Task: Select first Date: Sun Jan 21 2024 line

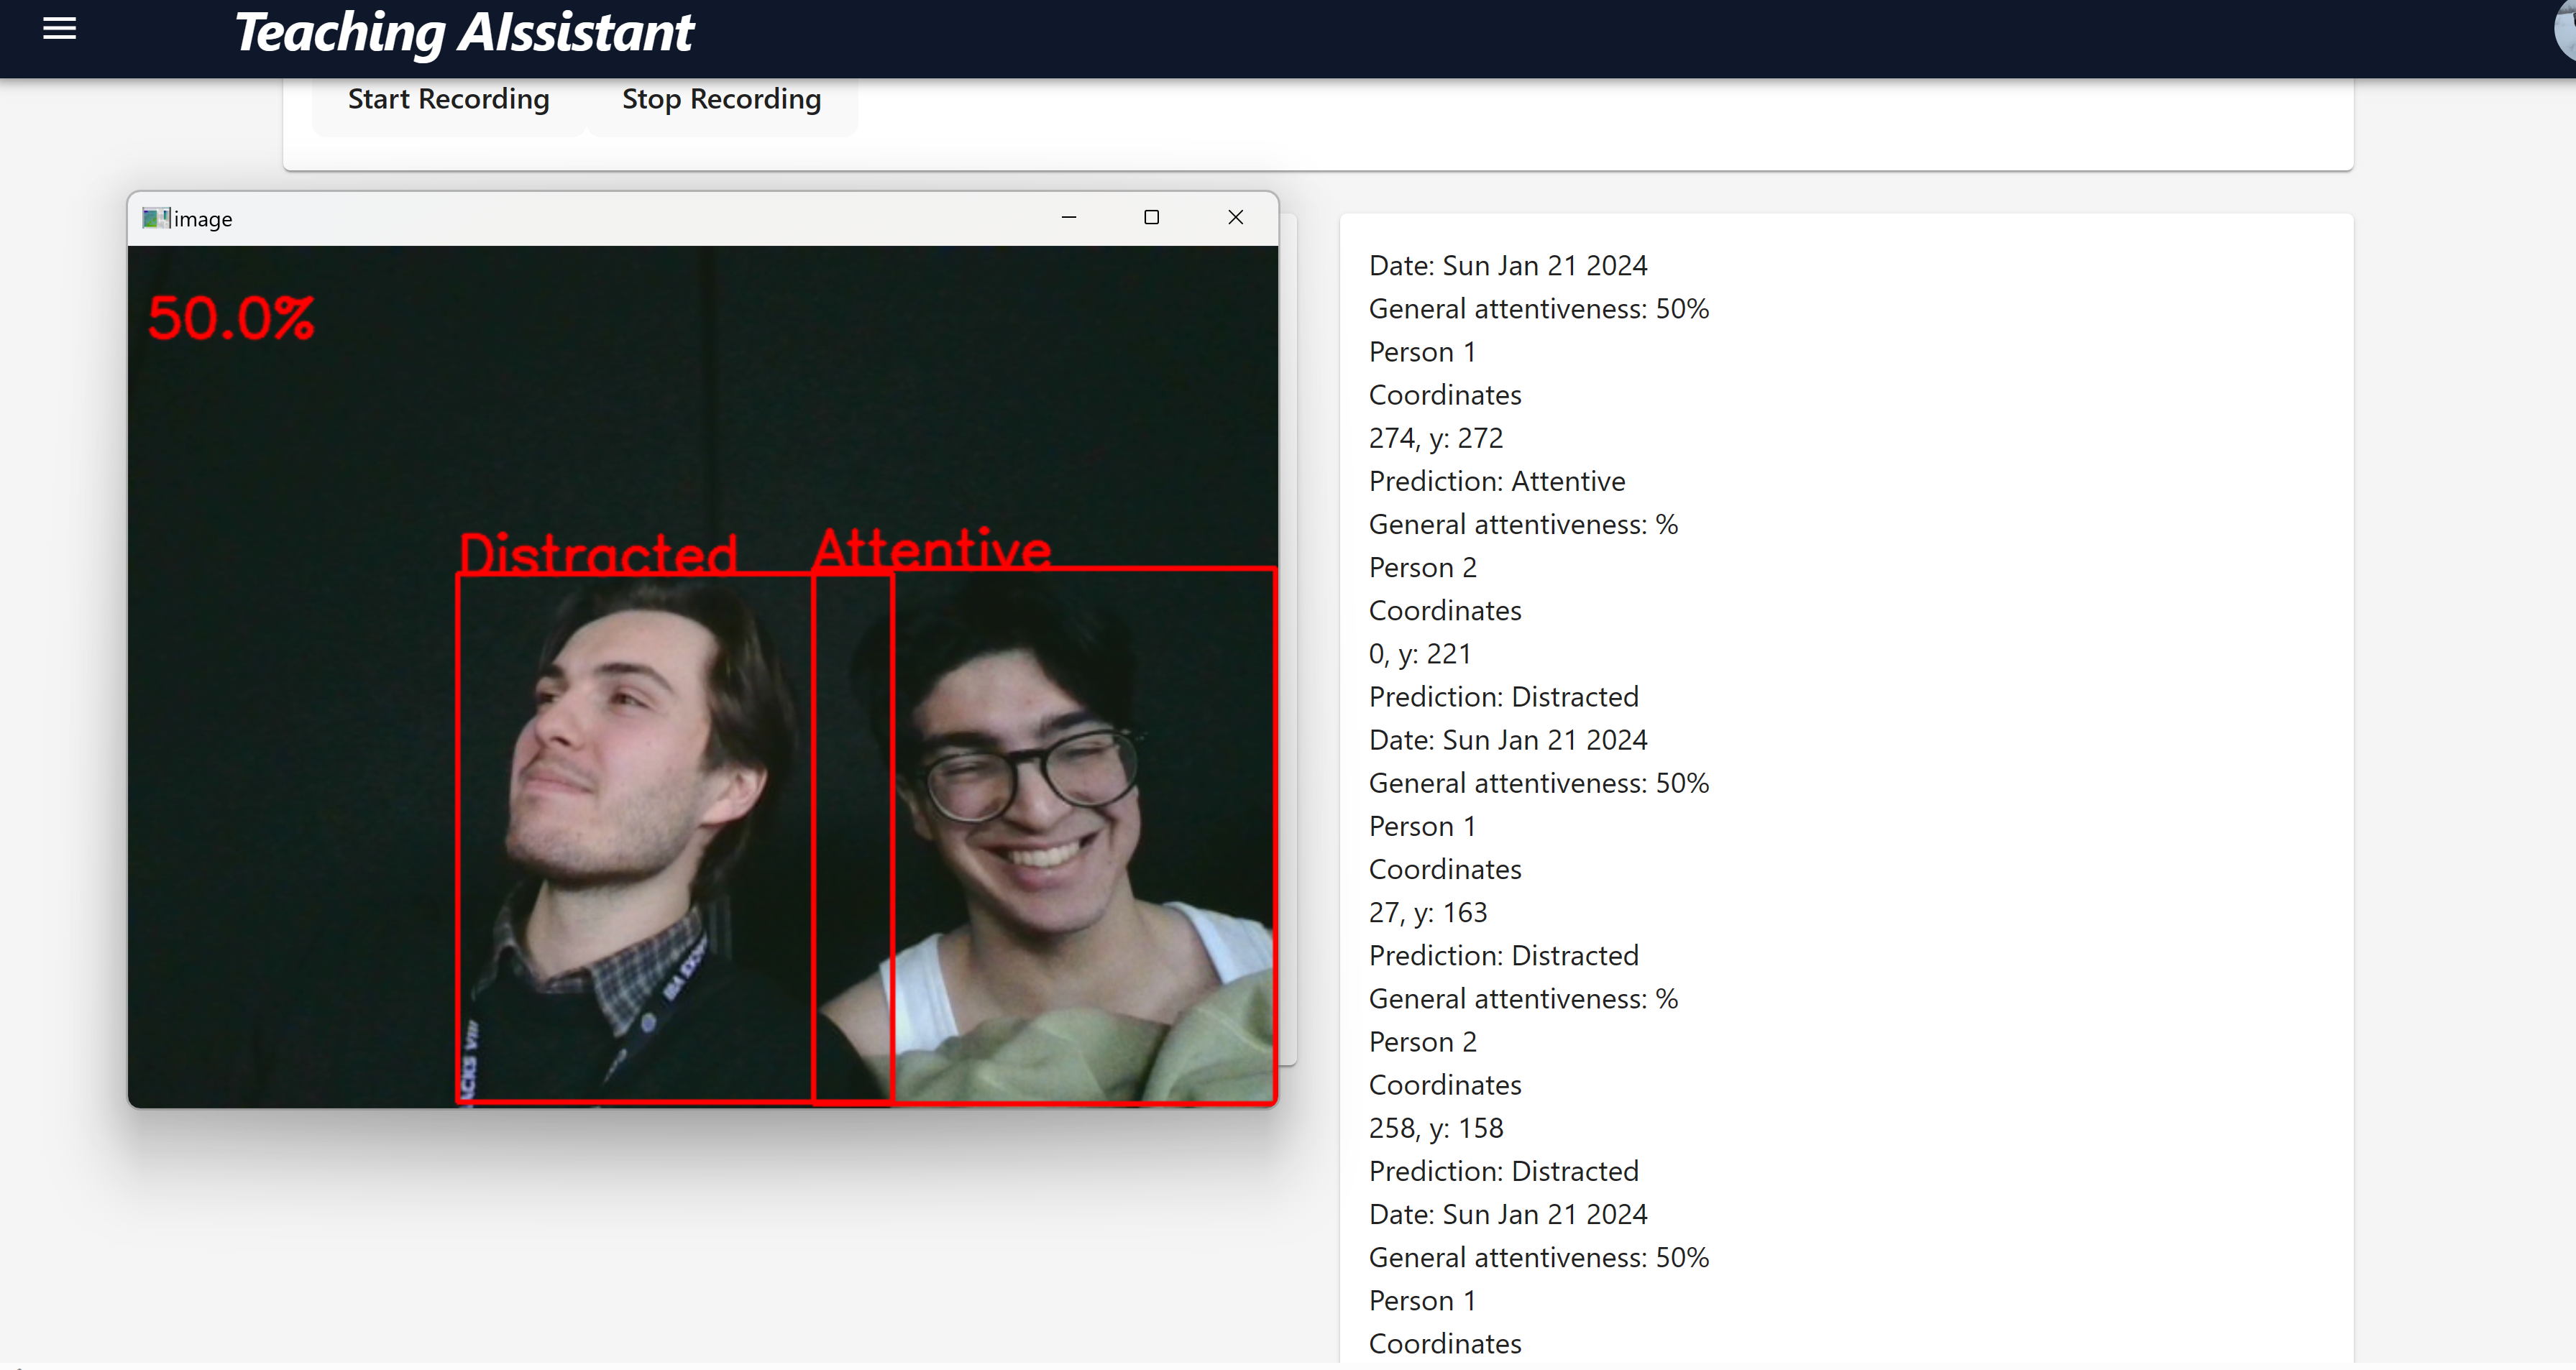Action: [1507, 266]
